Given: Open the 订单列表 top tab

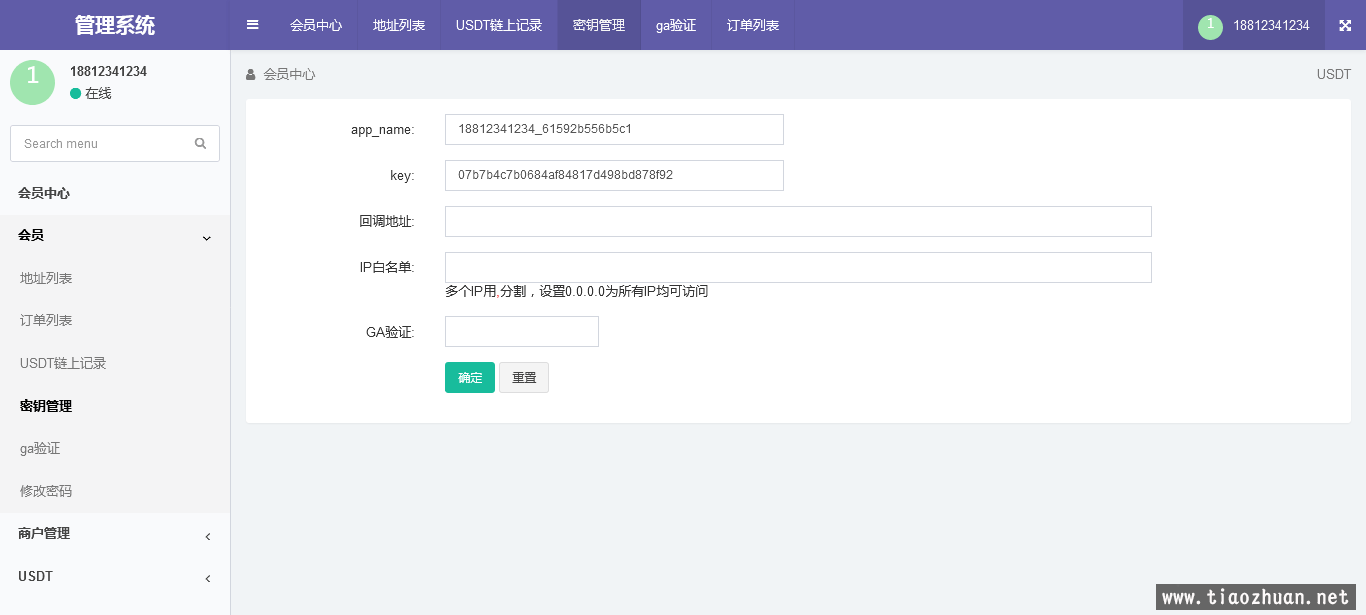Looking at the screenshot, I should 753,25.
